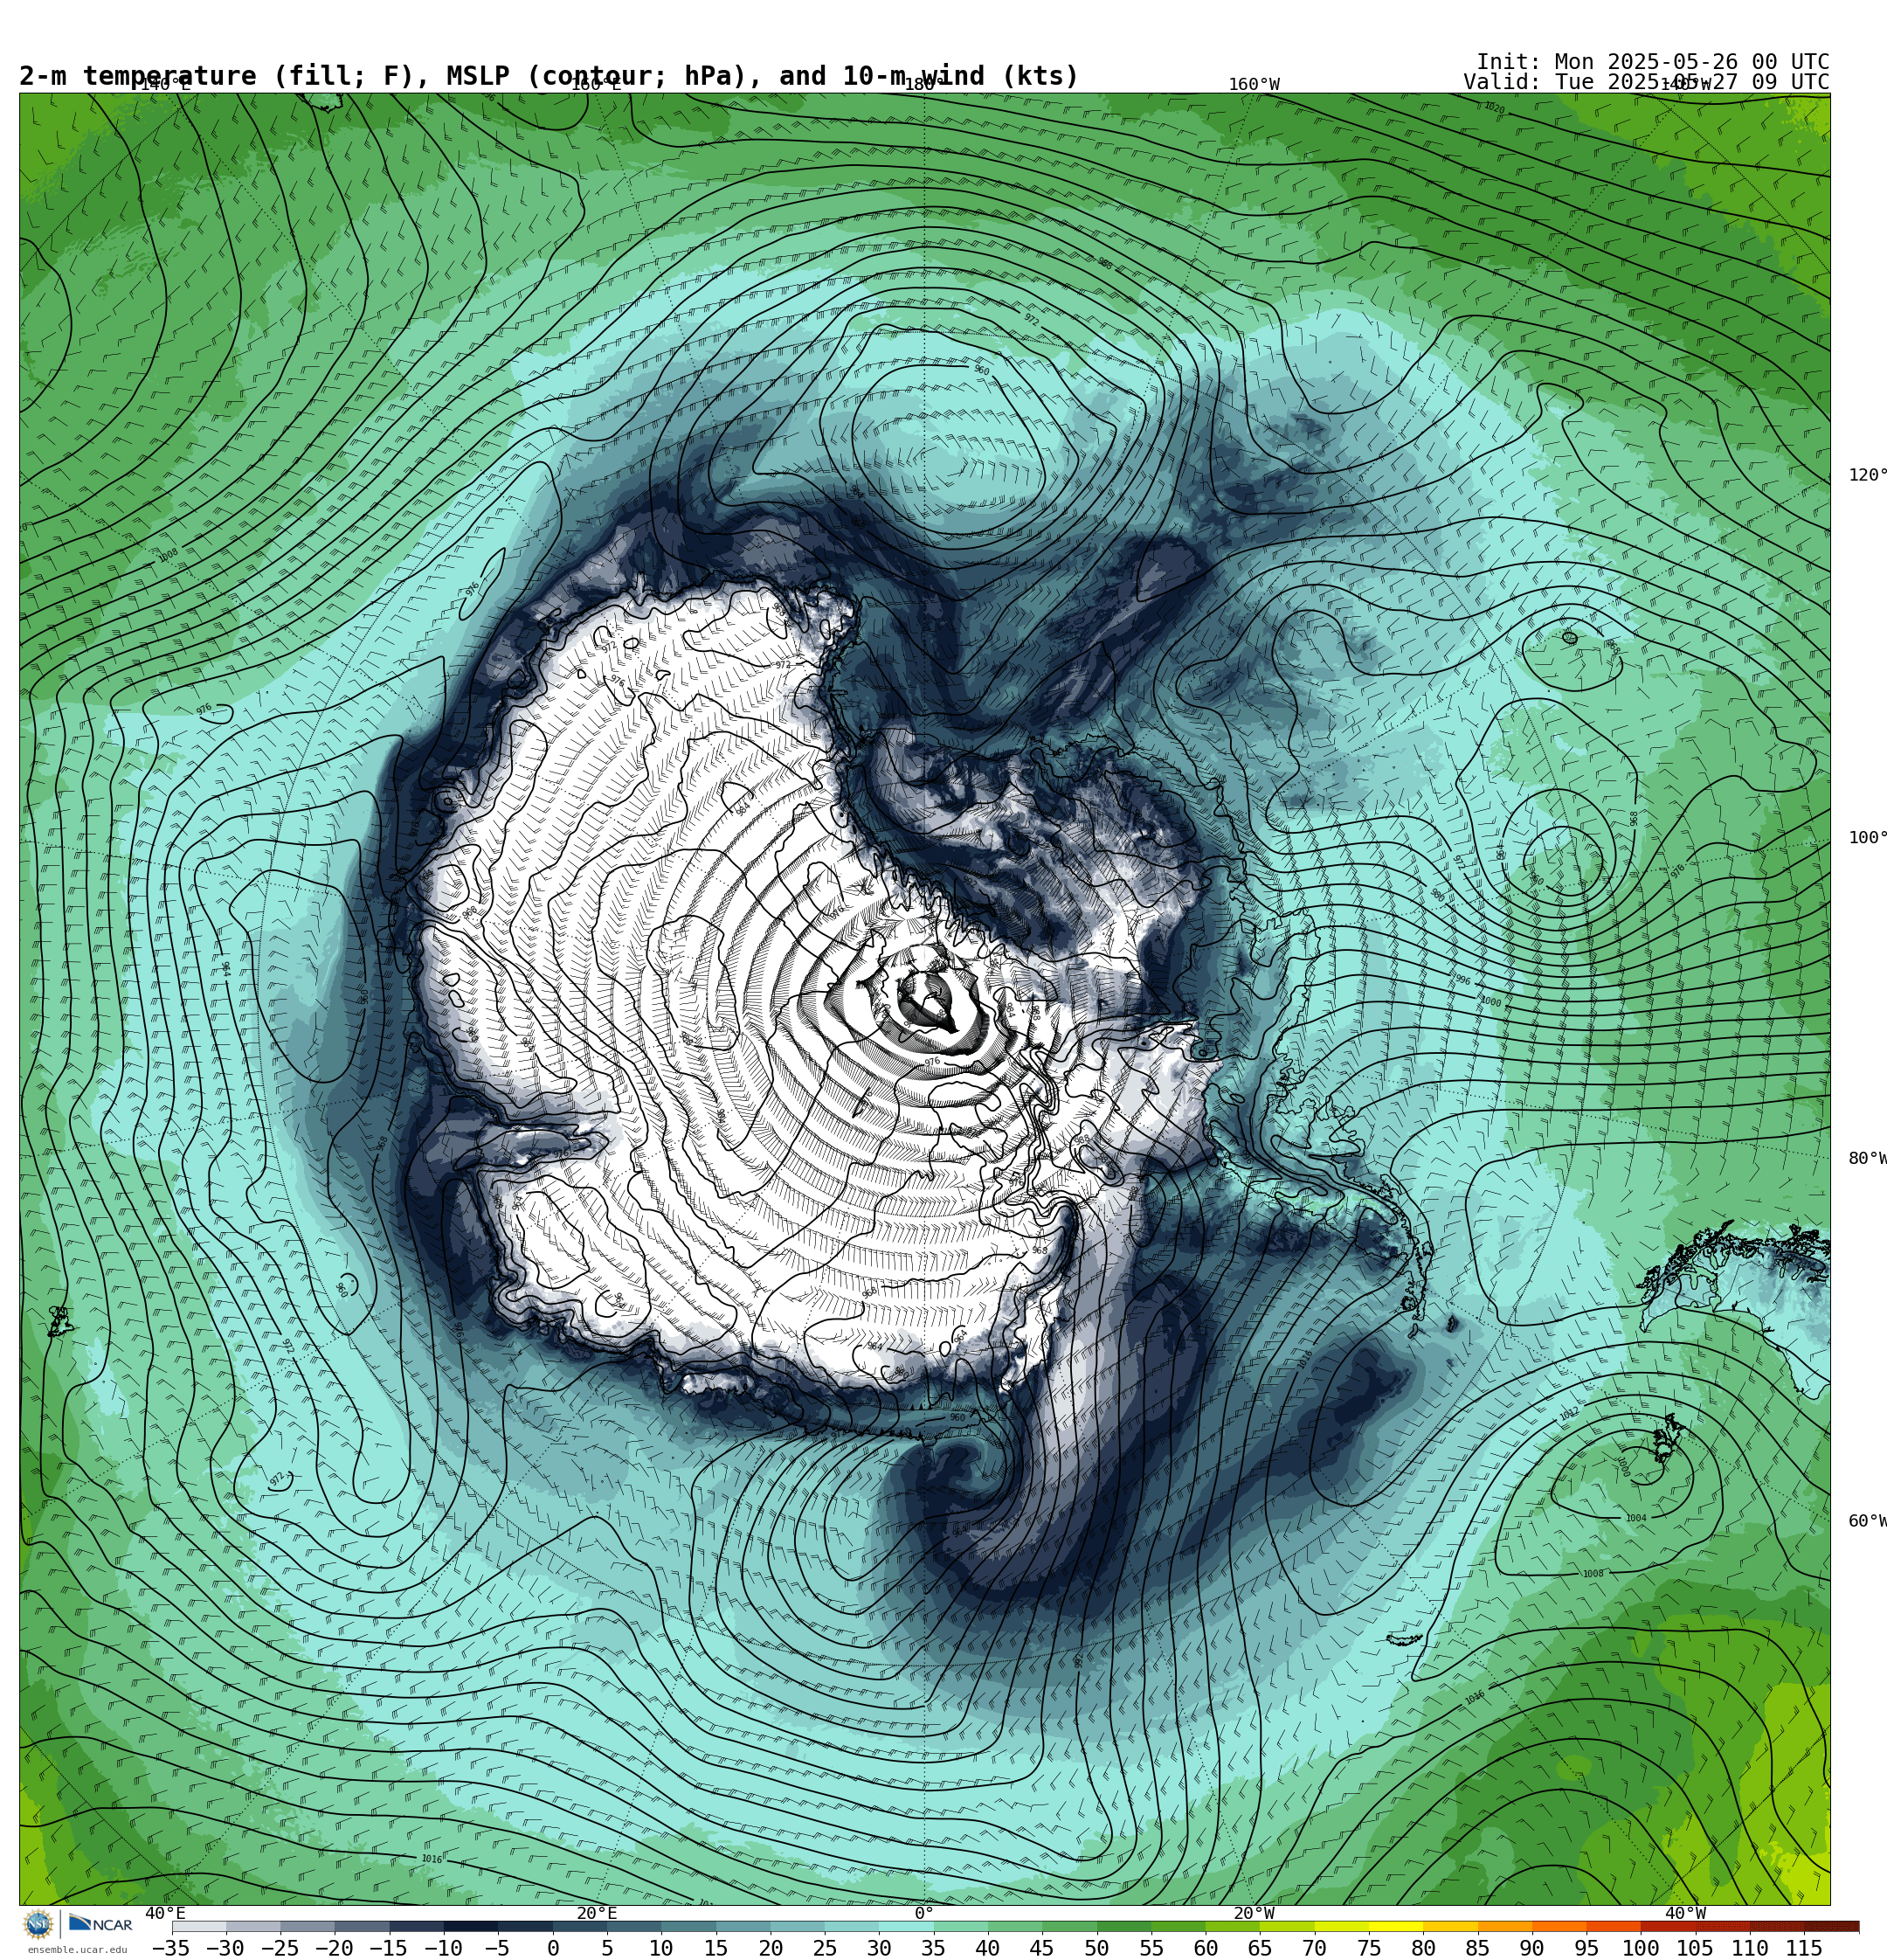Click the '20°E' longitude label at bottom

(x=596, y=1913)
